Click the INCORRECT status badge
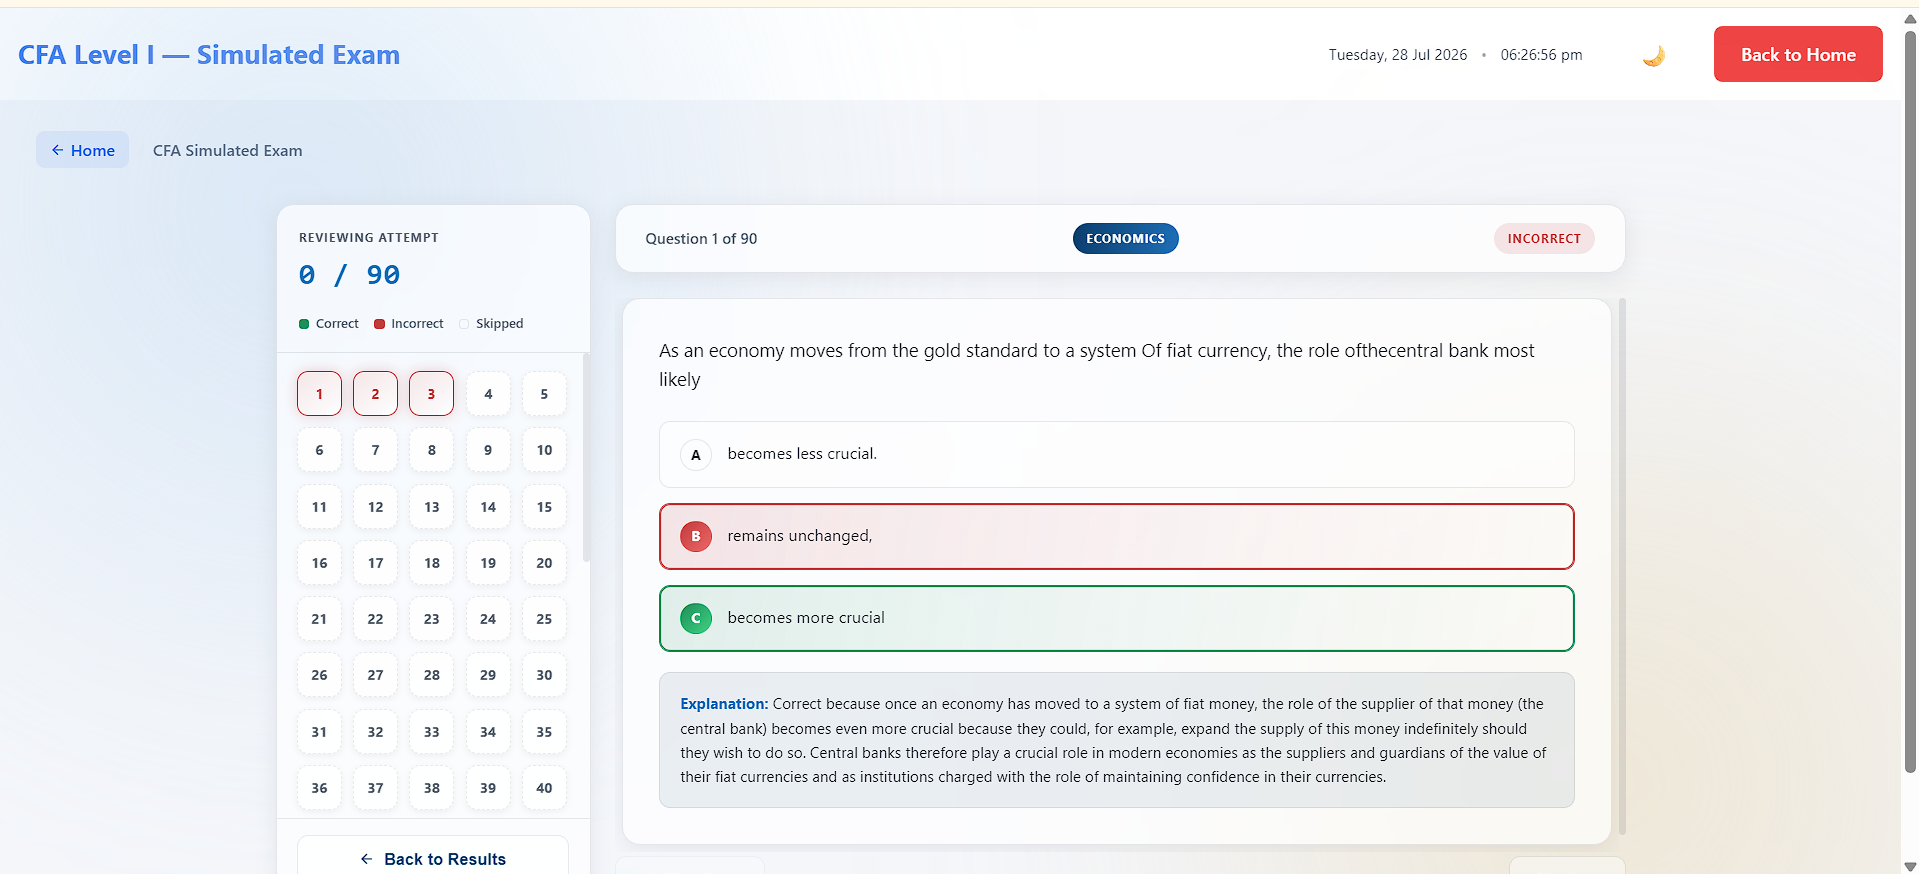Screen dimensions: 1919x874 click(1544, 238)
